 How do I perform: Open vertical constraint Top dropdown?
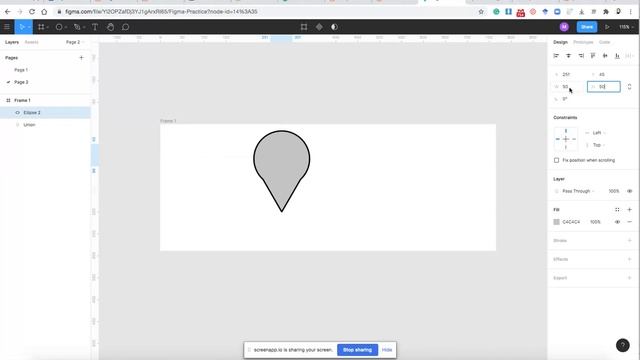click(x=598, y=145)
